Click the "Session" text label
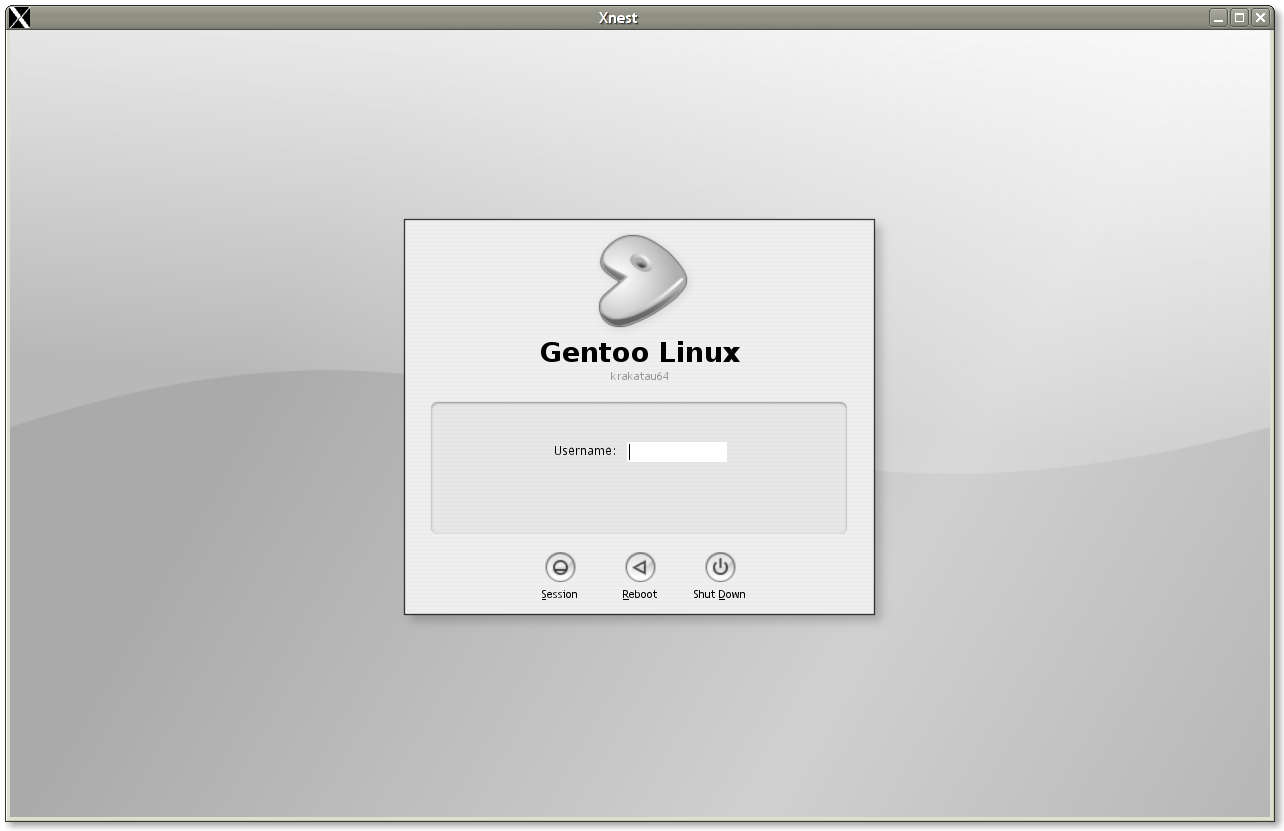Screen dimensions: 1284x831 click(x=559, y=594)
